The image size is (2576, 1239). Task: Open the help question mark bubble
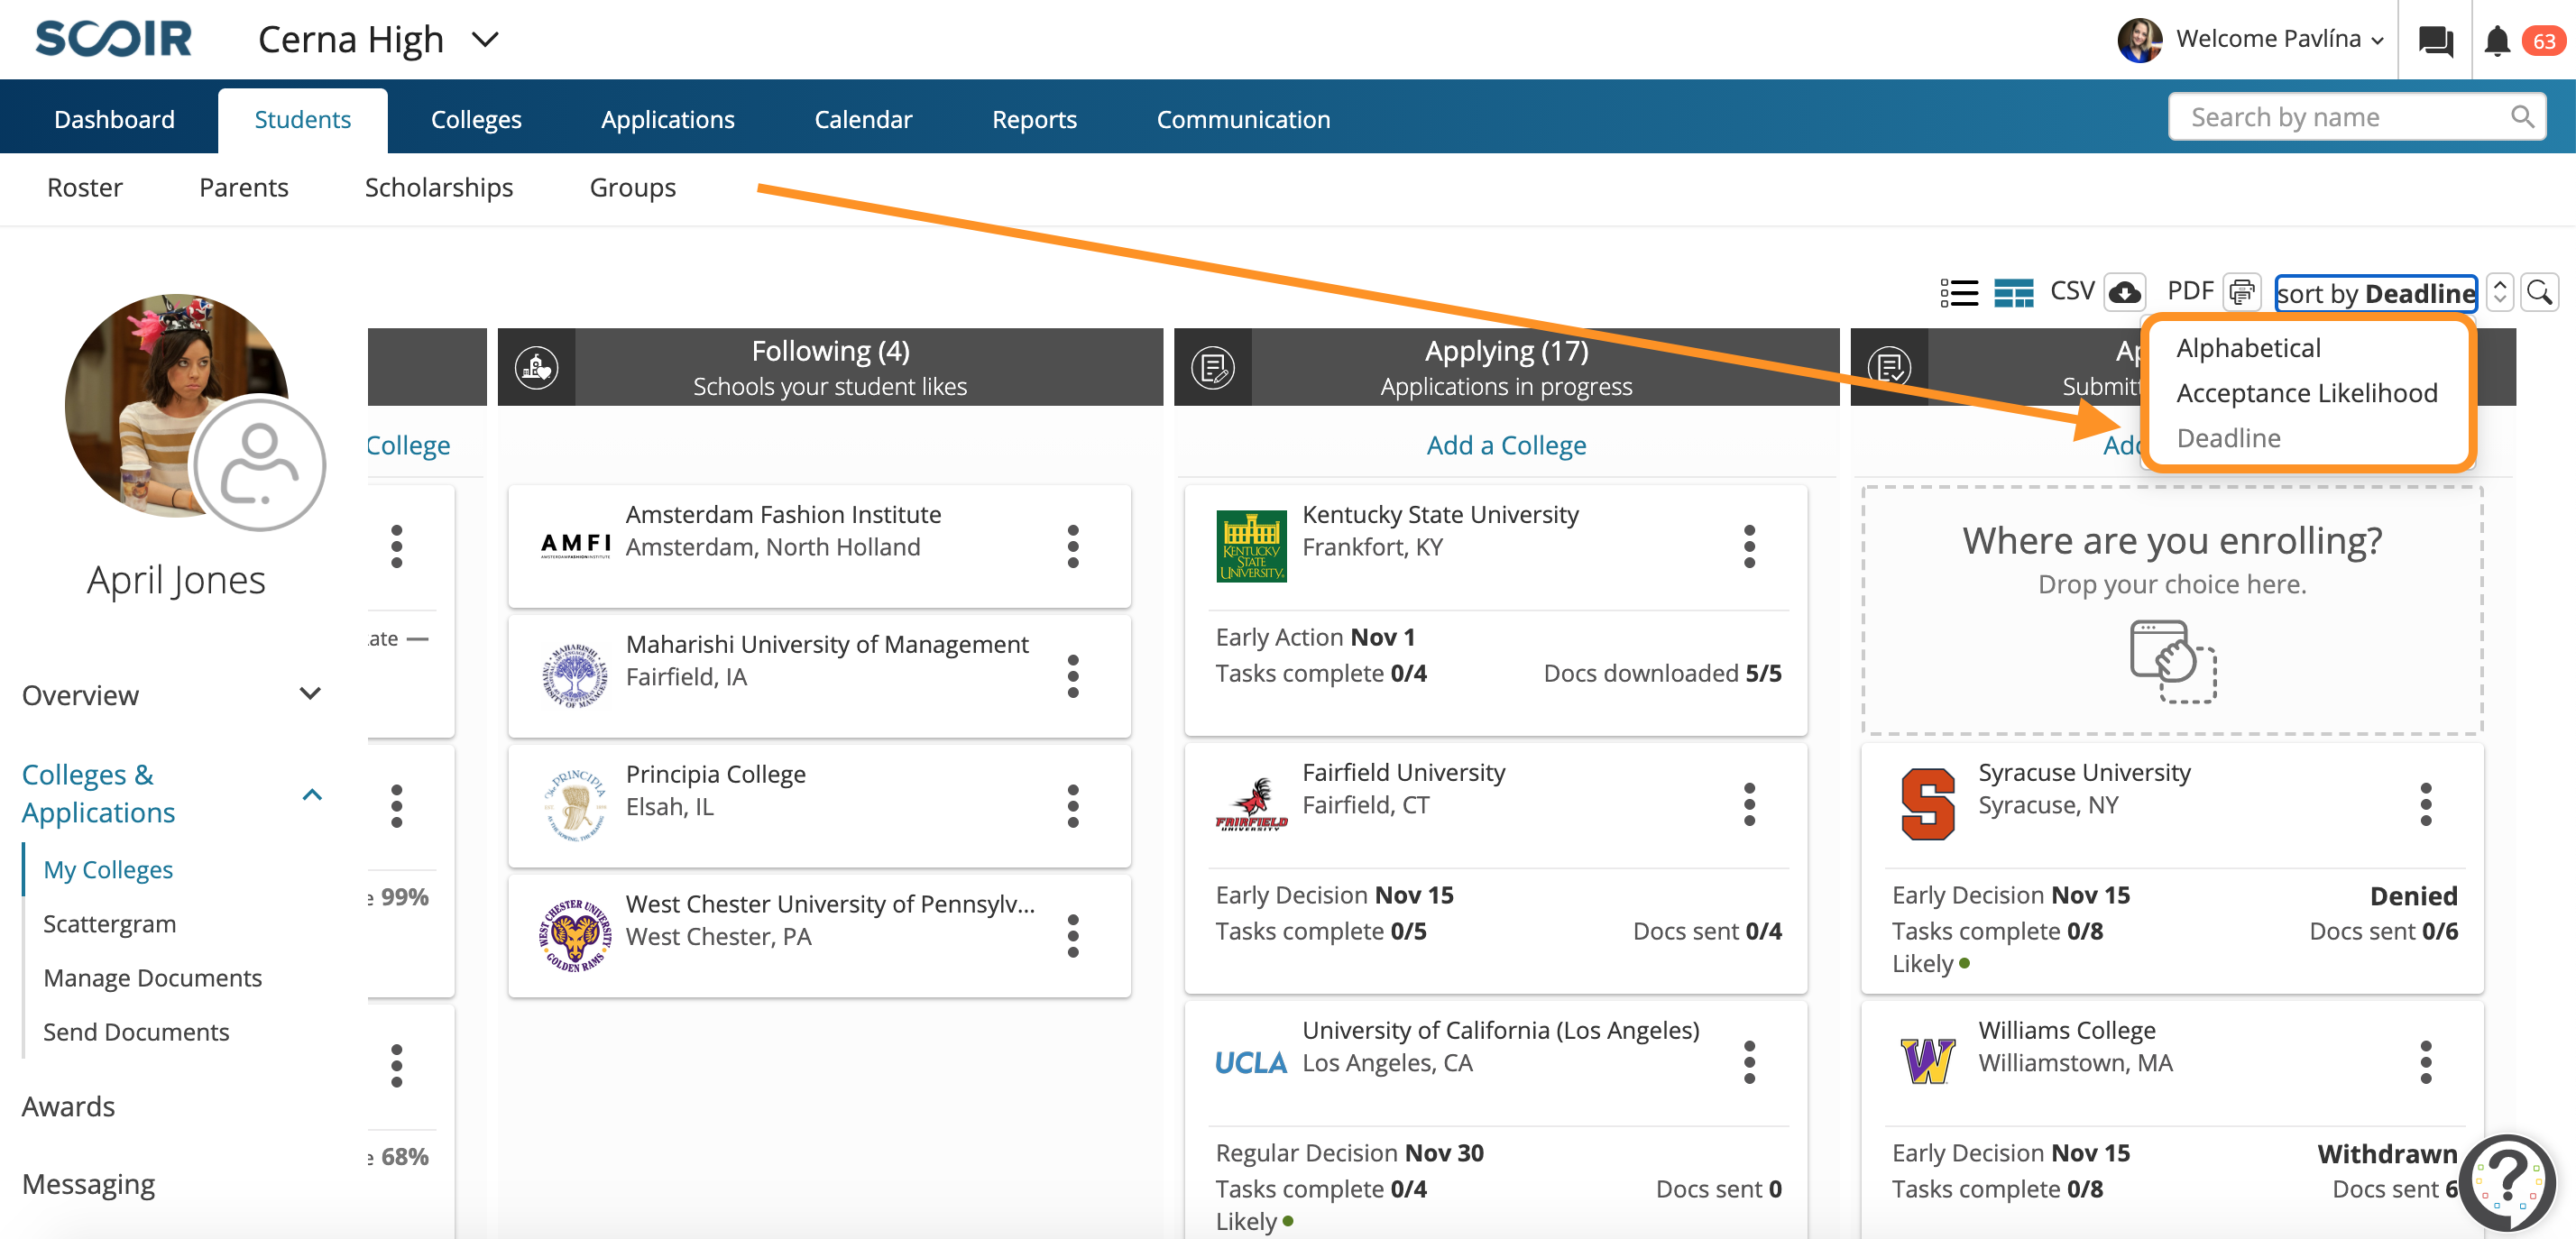coord(2508,1182)
